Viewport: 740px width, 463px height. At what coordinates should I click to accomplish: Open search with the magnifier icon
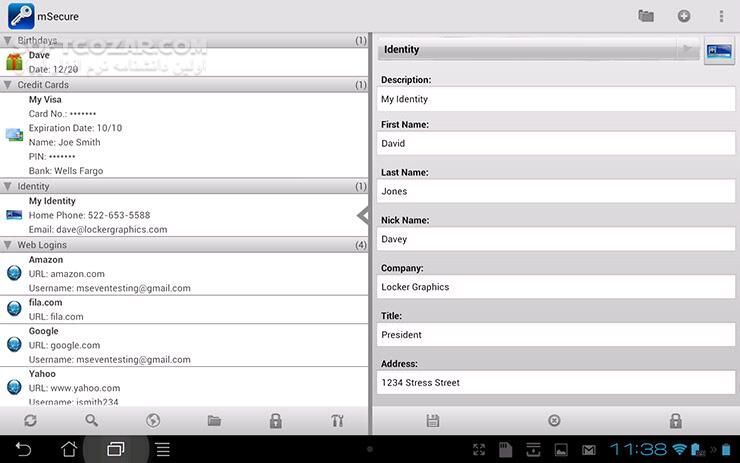click(x=92, y=421)
